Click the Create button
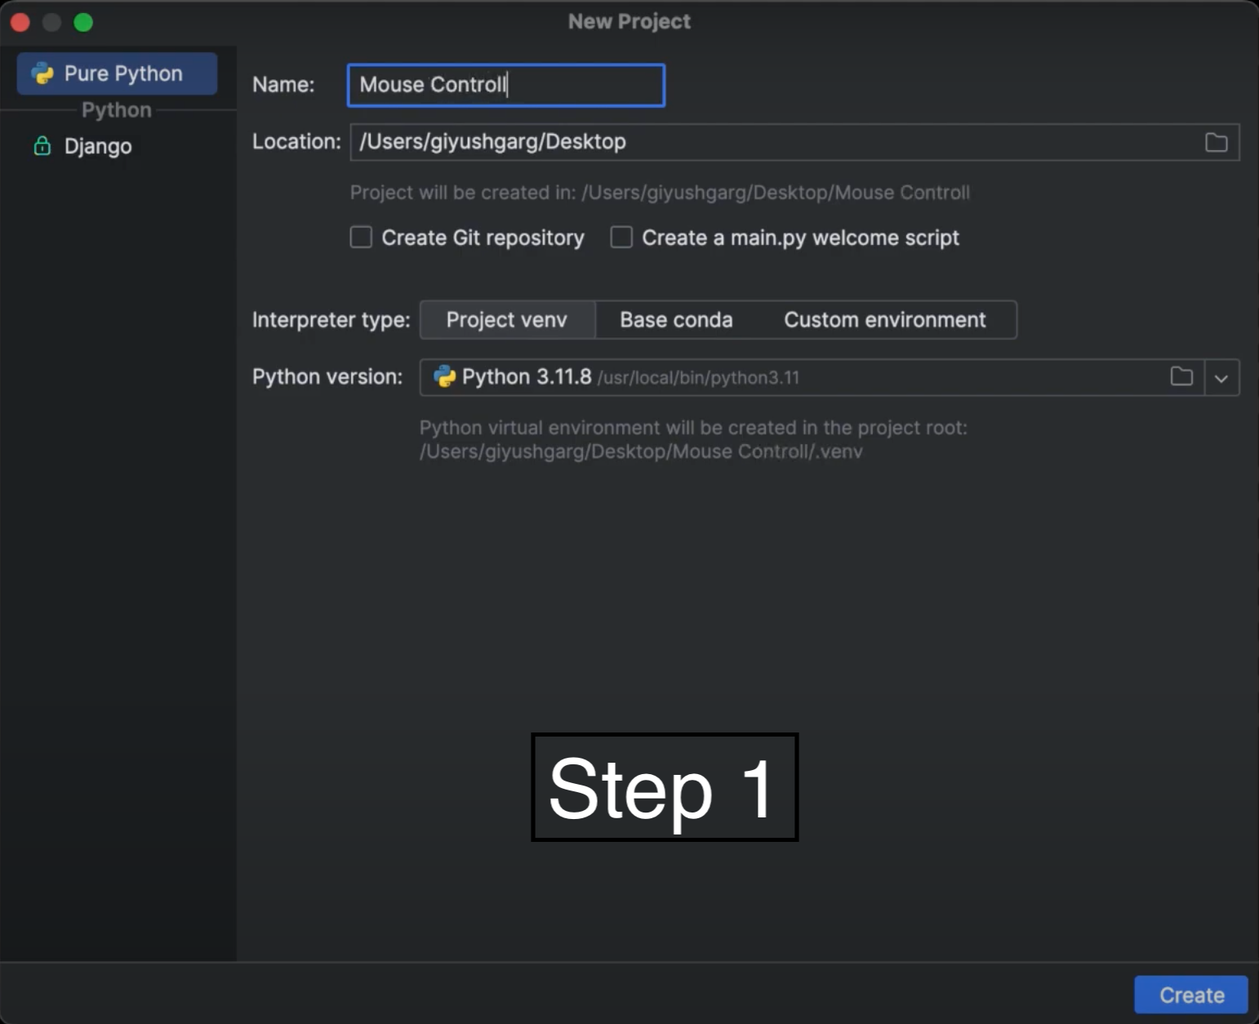Image resolution: width=1259 pixels, height=1024 pixels. 1191,994
